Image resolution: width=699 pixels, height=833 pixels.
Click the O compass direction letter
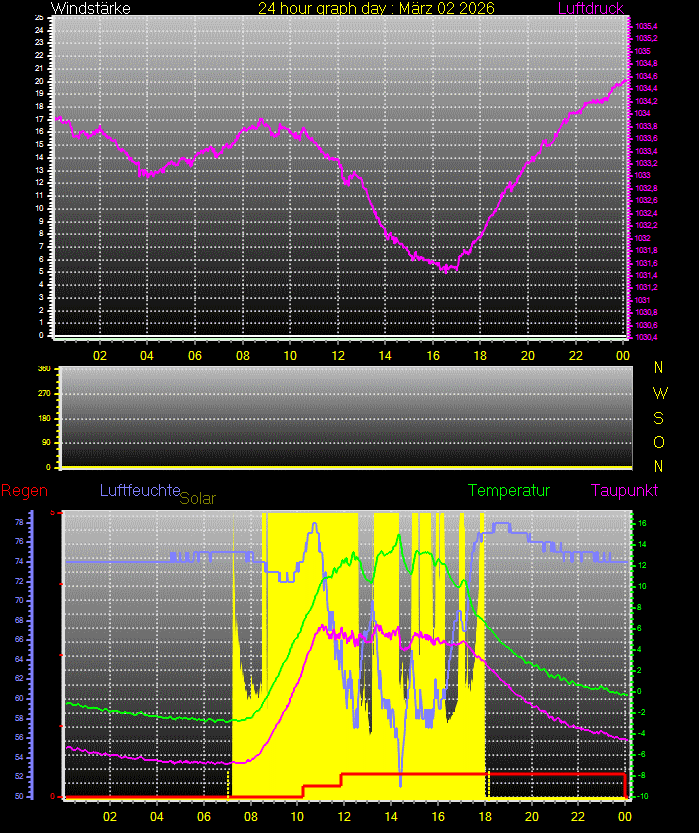pos(658,442)
